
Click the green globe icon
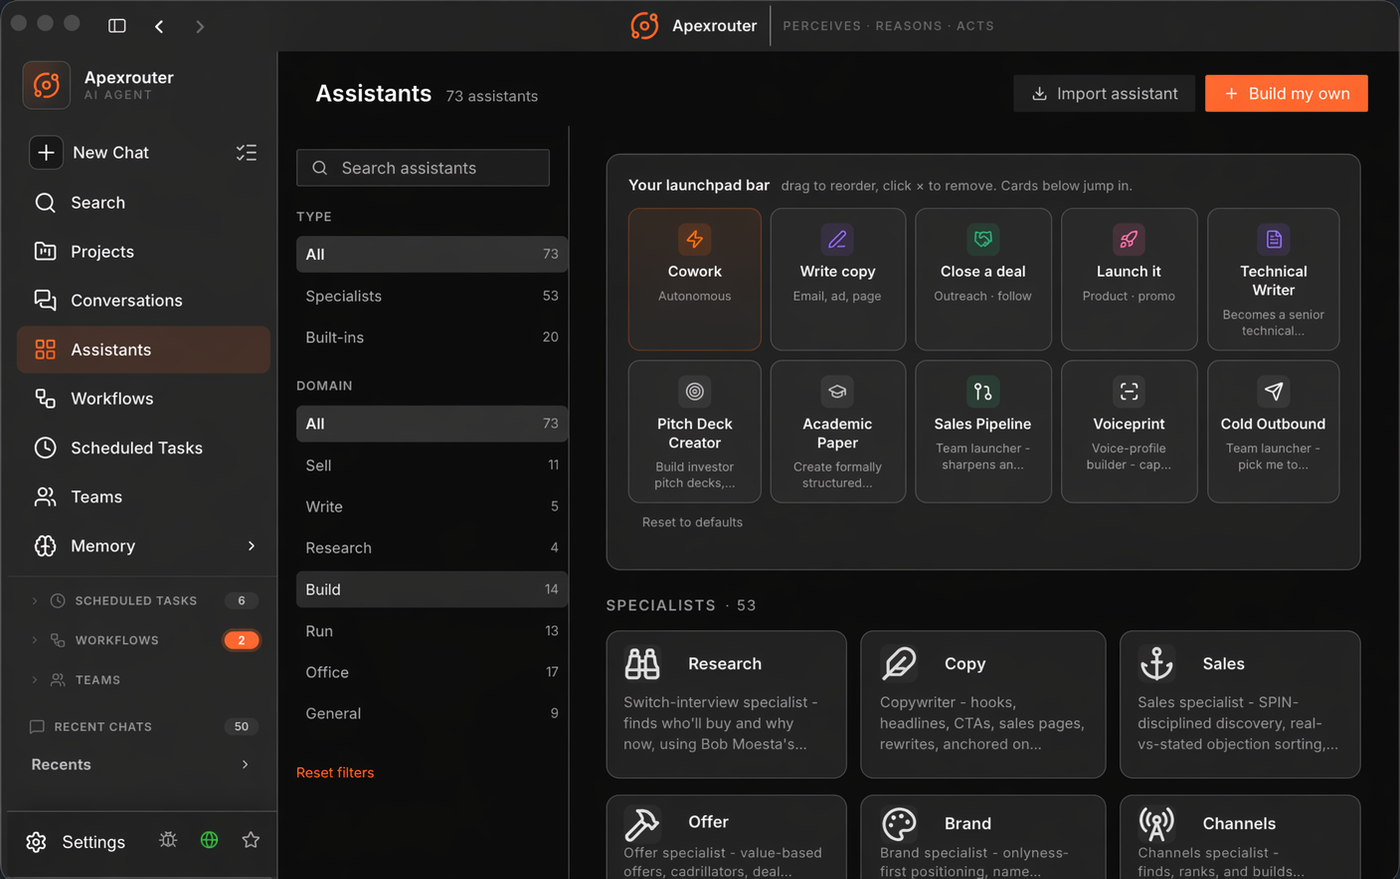(209, 840)
